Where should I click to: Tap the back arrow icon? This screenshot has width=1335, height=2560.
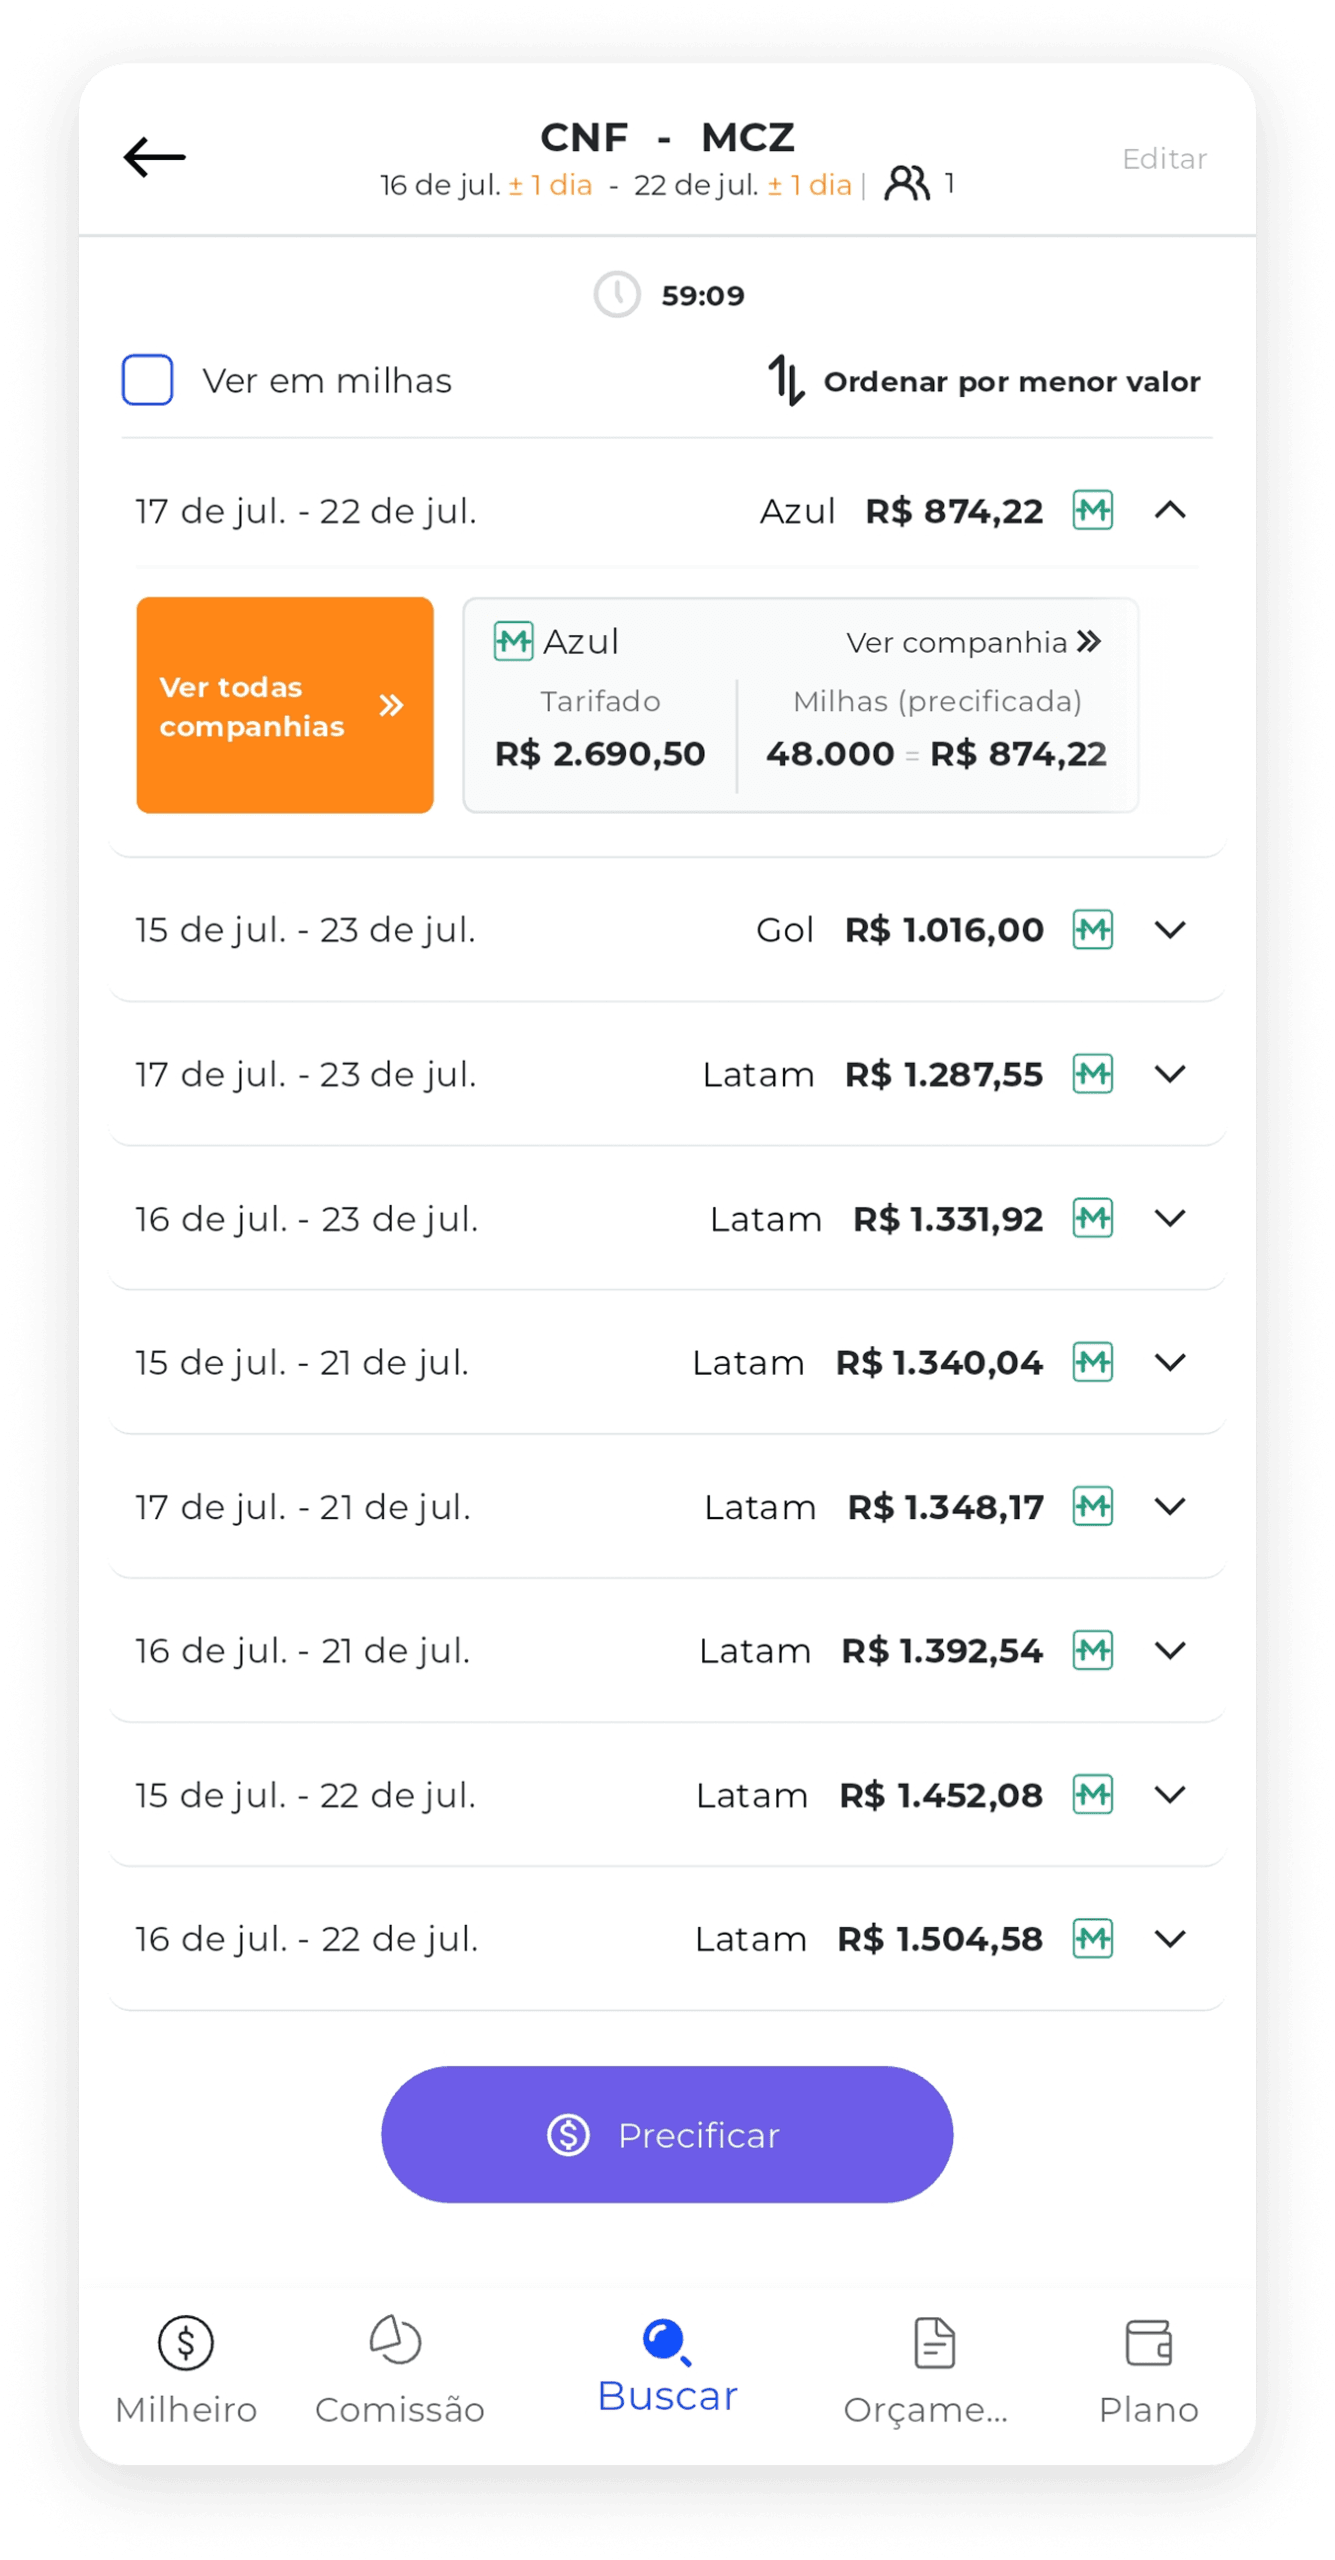[x=155, y=157]
